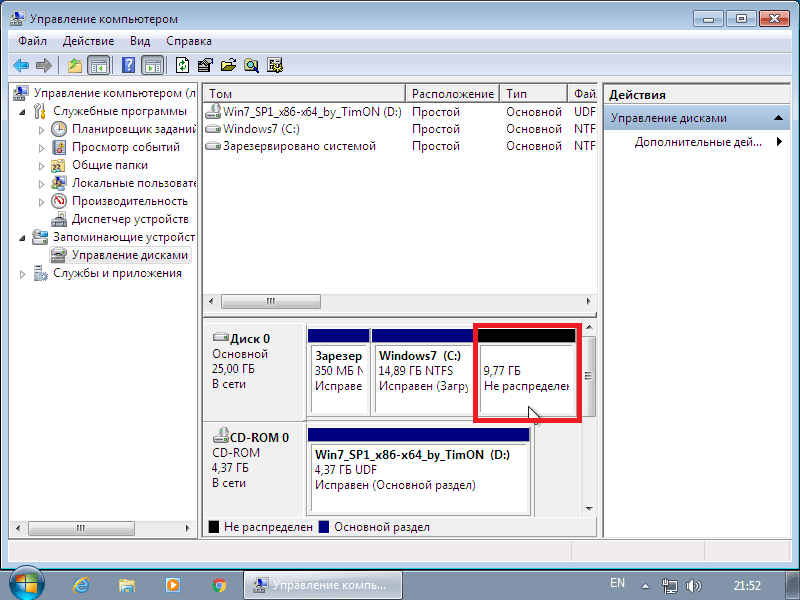Select Планировщик заданий in the tree
Screen dimensions: 800x600
click(134, 129)
